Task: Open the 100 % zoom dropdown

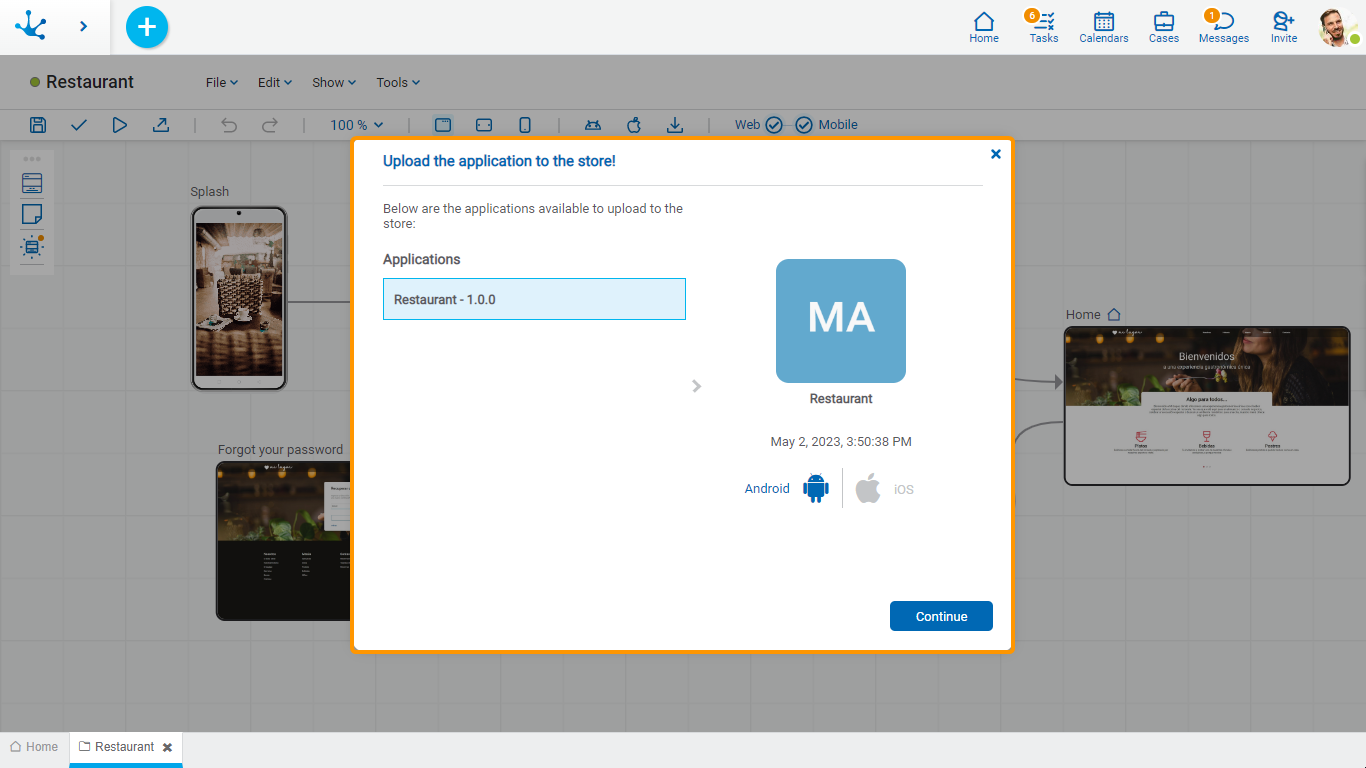Action: pos(357,125)
